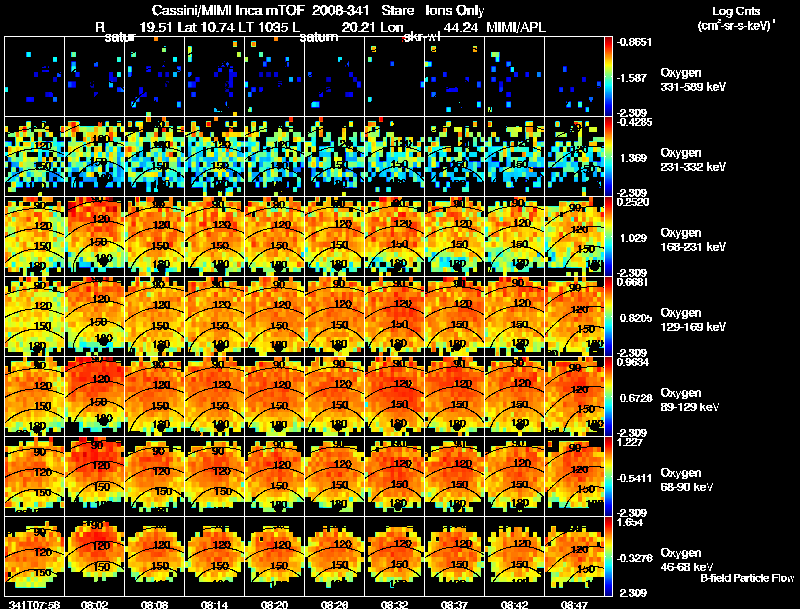Screen dimensions: 800x609
Task: Select the 89-129 keV panel at 08:42
Action: (514, 396)
